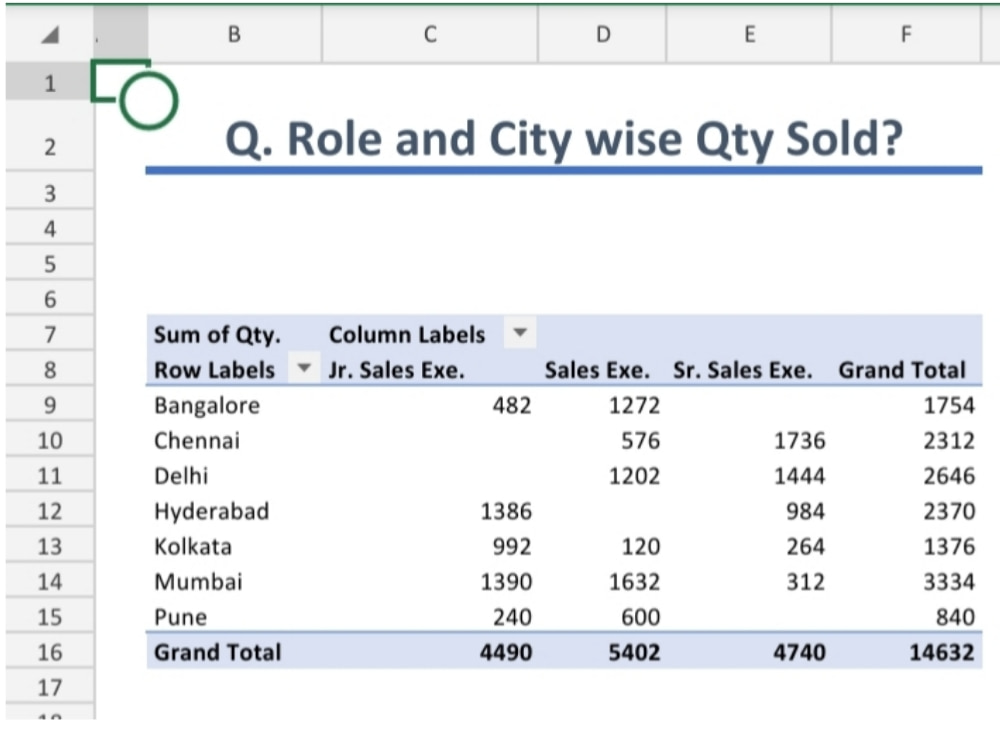Click Delhi total 2646
The width and height of the screenshot is (1000, 750).
tap(949, 476)
